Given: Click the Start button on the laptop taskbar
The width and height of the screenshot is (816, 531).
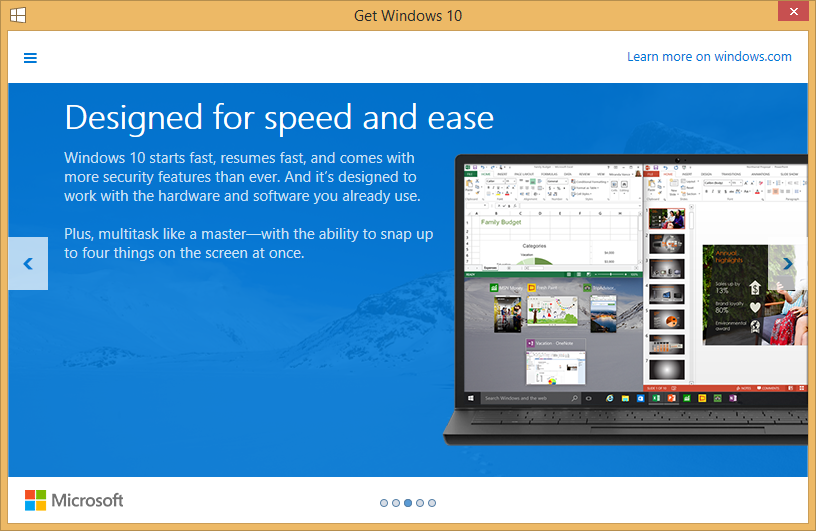Looking at the screenshot, I should (x=472, y=398).
